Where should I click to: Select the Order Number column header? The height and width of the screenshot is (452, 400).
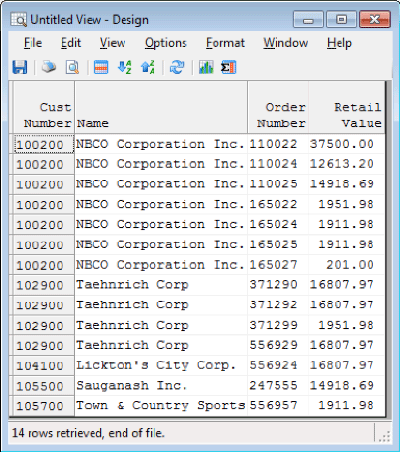tap(278, 107)
